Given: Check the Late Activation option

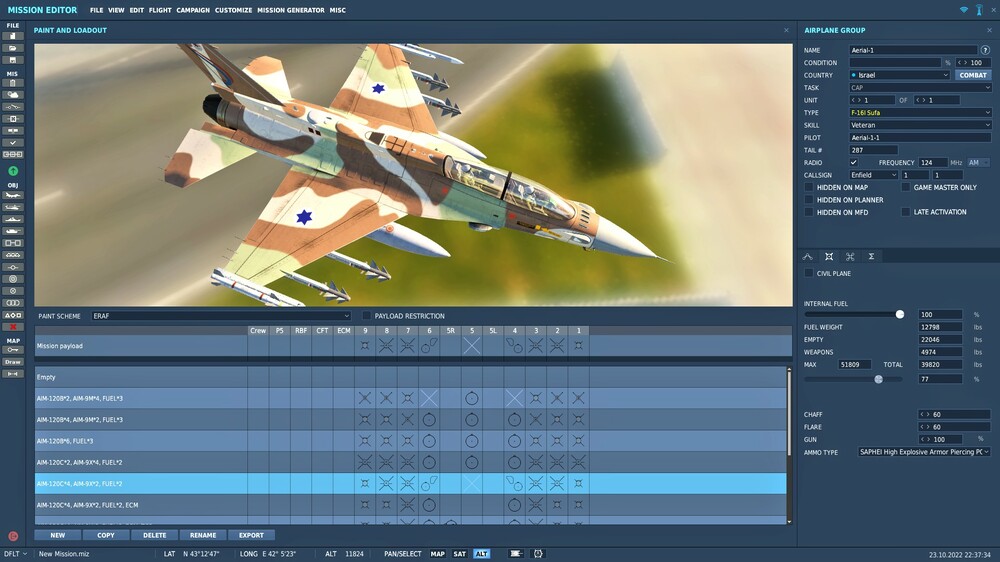Looking at the screenshot, I should click(x=905, y=212).
